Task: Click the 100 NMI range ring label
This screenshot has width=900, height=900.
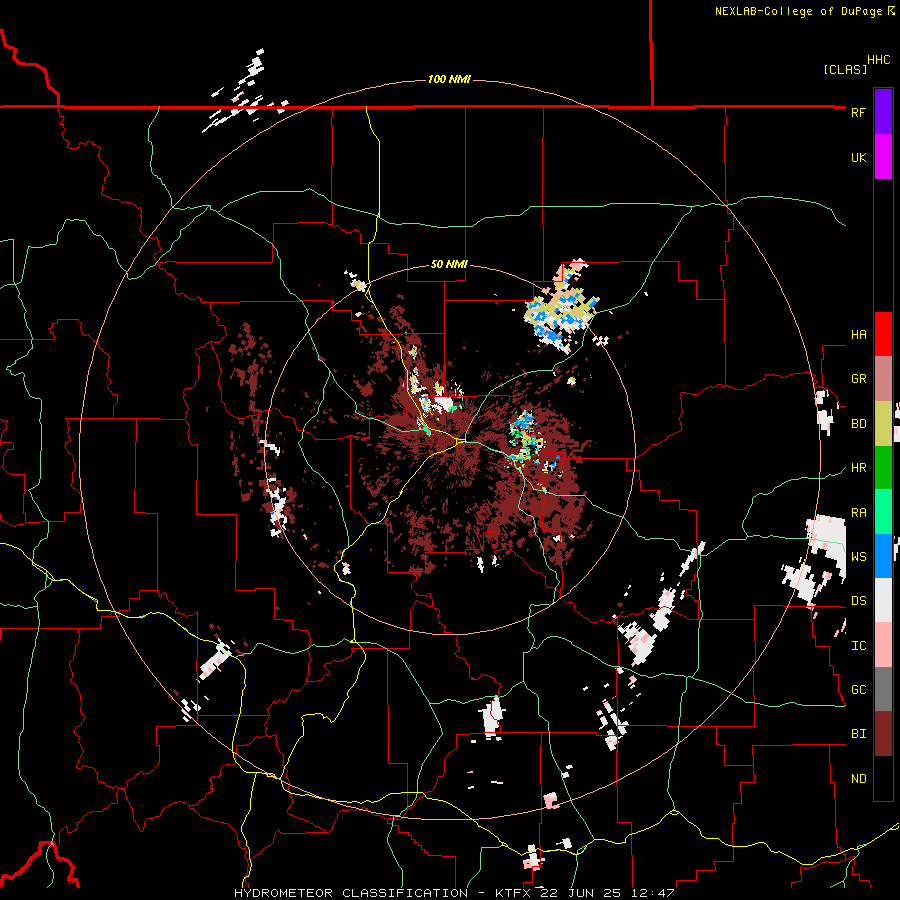Action: tap(449, 79)
